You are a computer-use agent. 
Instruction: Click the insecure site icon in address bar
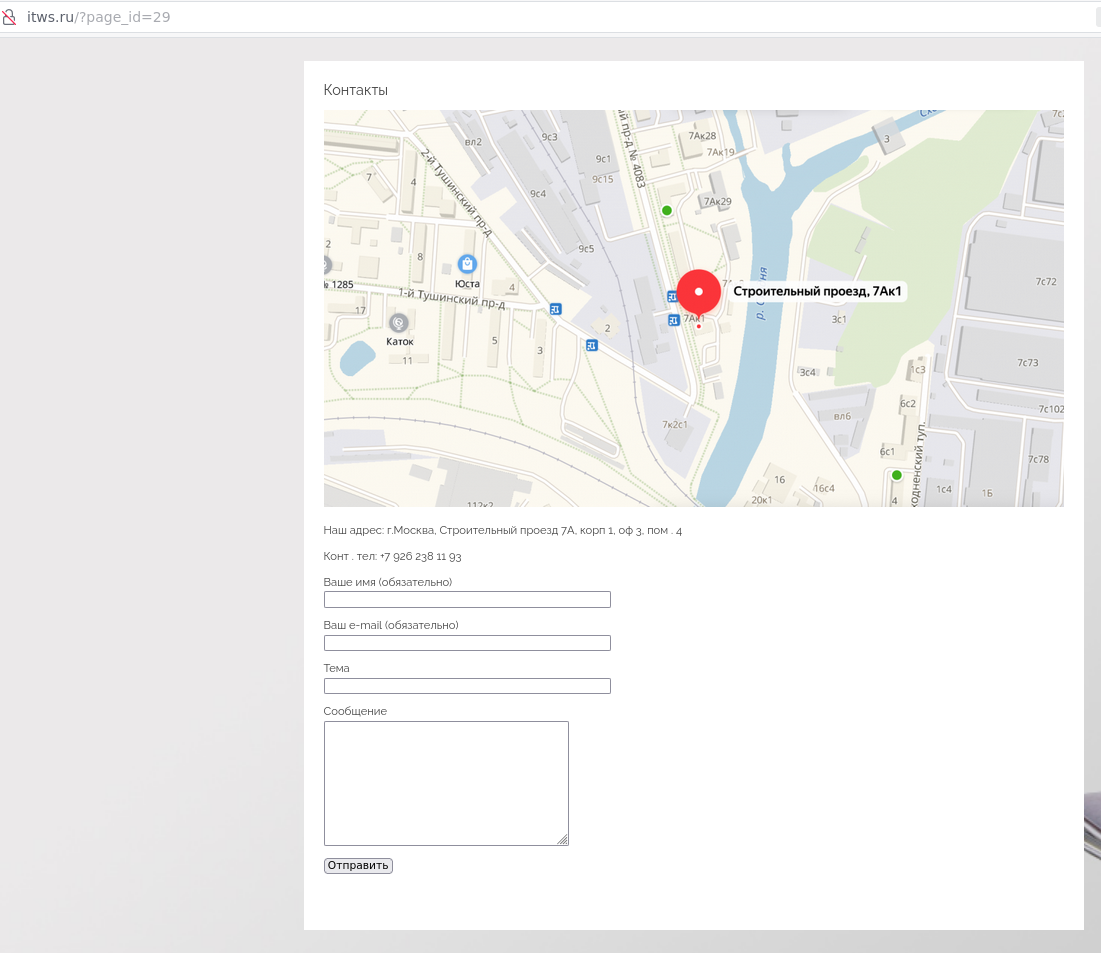[9, 17]
